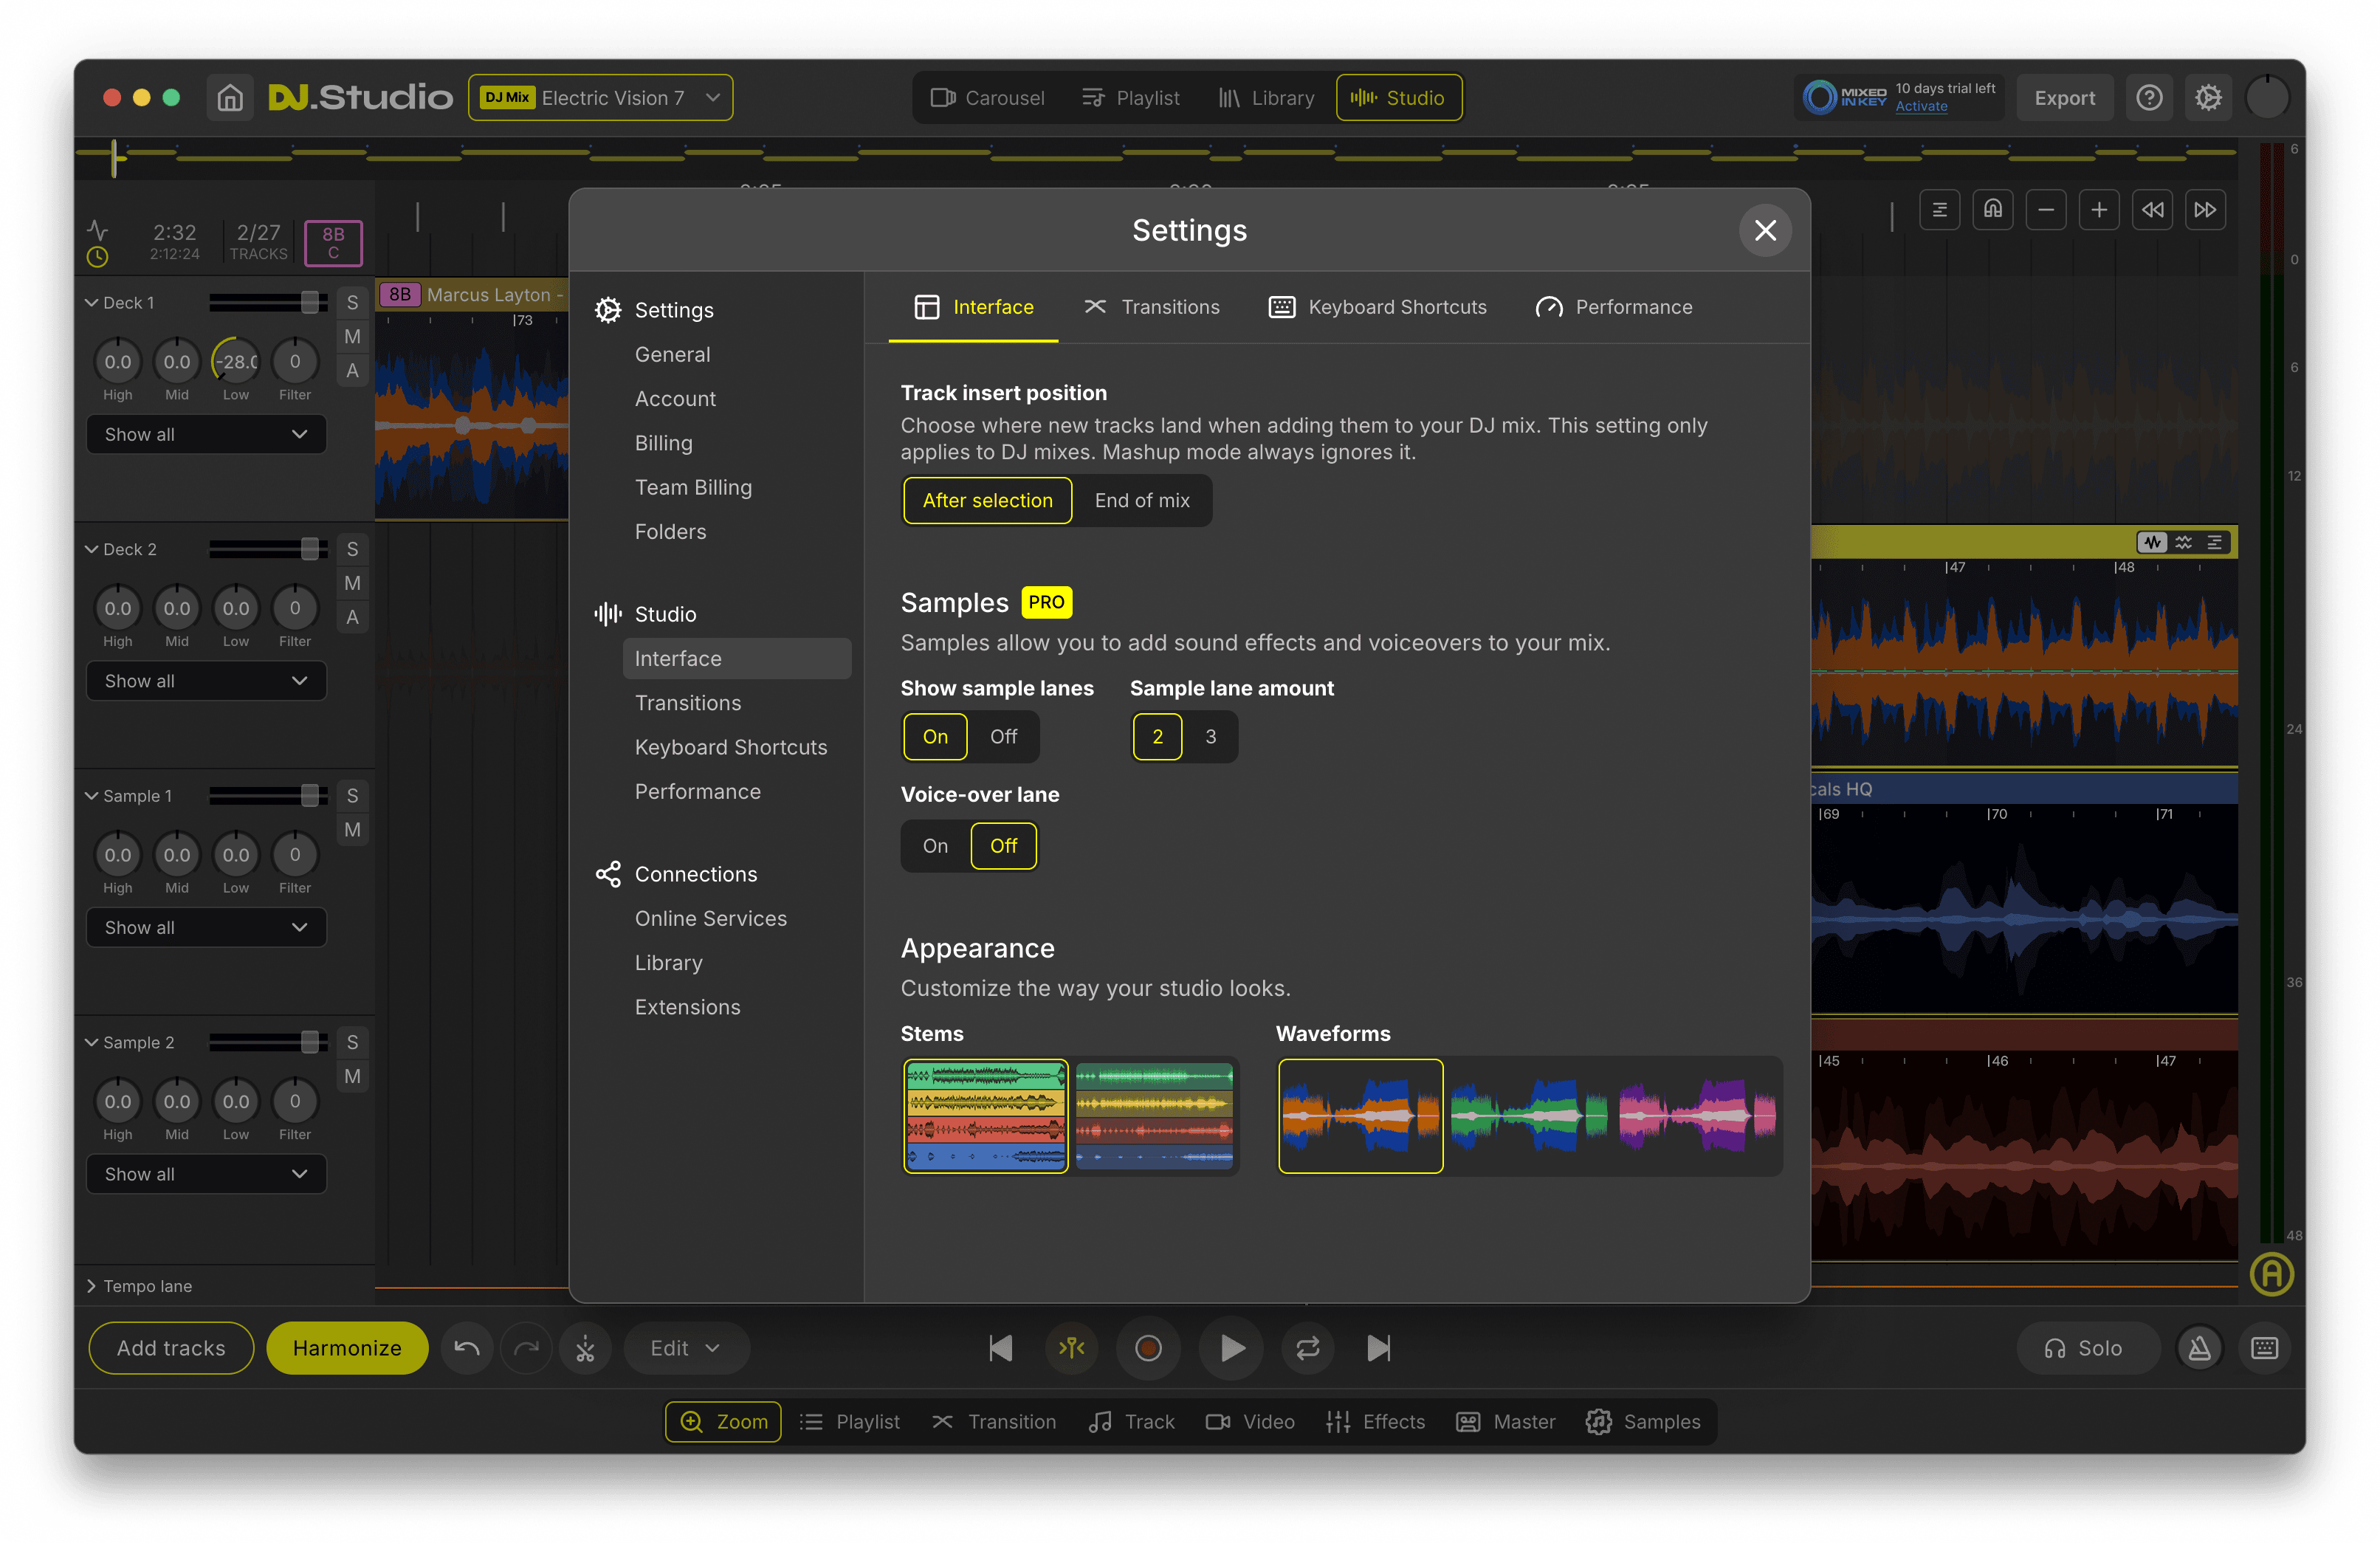Open the Samples tab in bottom bar
The width and height of the screenshot is (2380, 1543).
(1643, 1421)
